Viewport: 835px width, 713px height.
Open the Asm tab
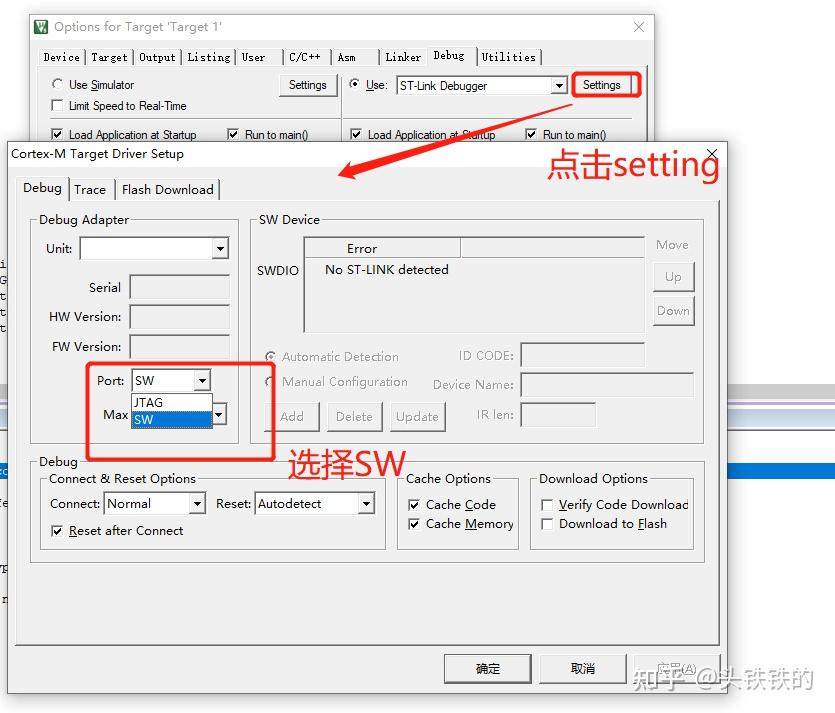pos(347,57)
